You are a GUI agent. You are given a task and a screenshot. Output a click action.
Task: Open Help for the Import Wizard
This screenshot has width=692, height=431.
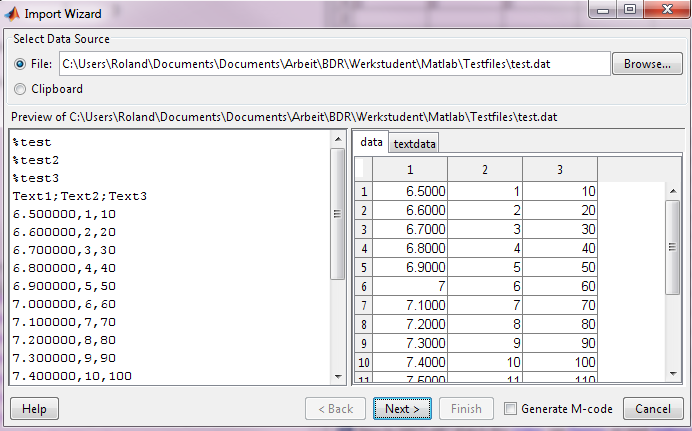pos(35,409)
